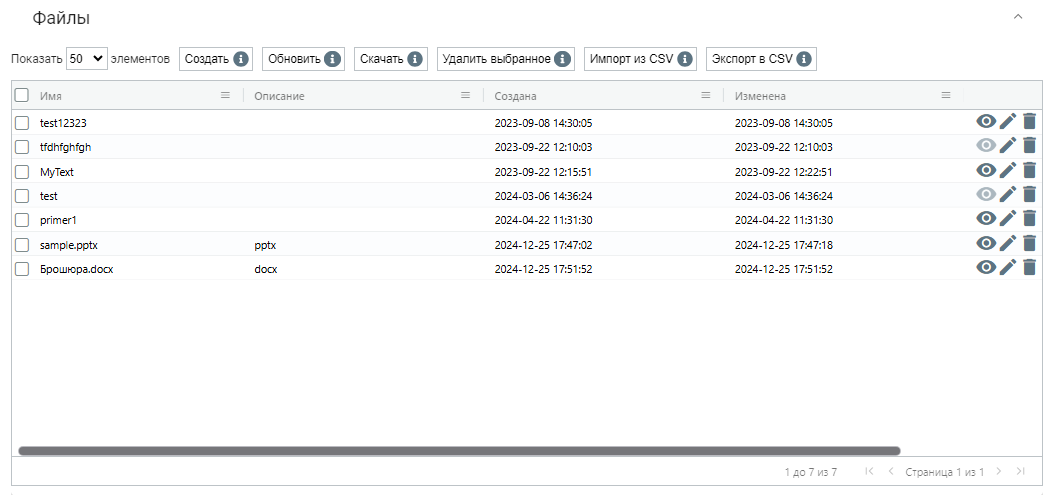Sort by the Описание column header
This screenshot has width=1052, height=496.
(279, 96)
